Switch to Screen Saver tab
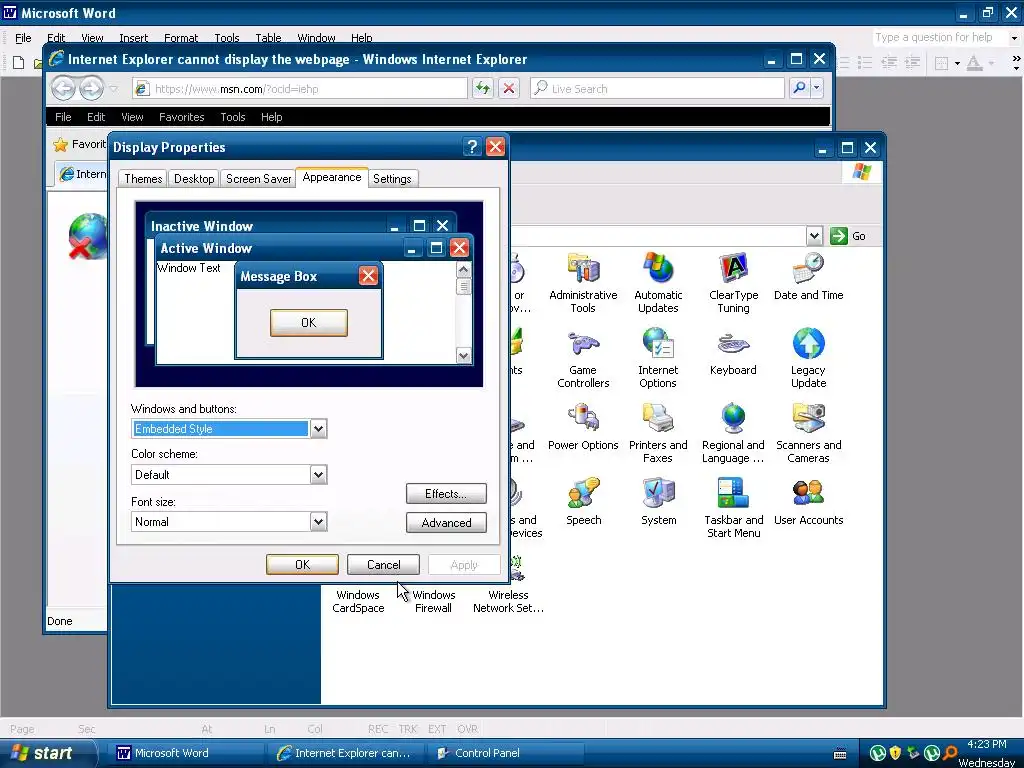Viewport: 1024px width, 768px height. pos(259,179)
